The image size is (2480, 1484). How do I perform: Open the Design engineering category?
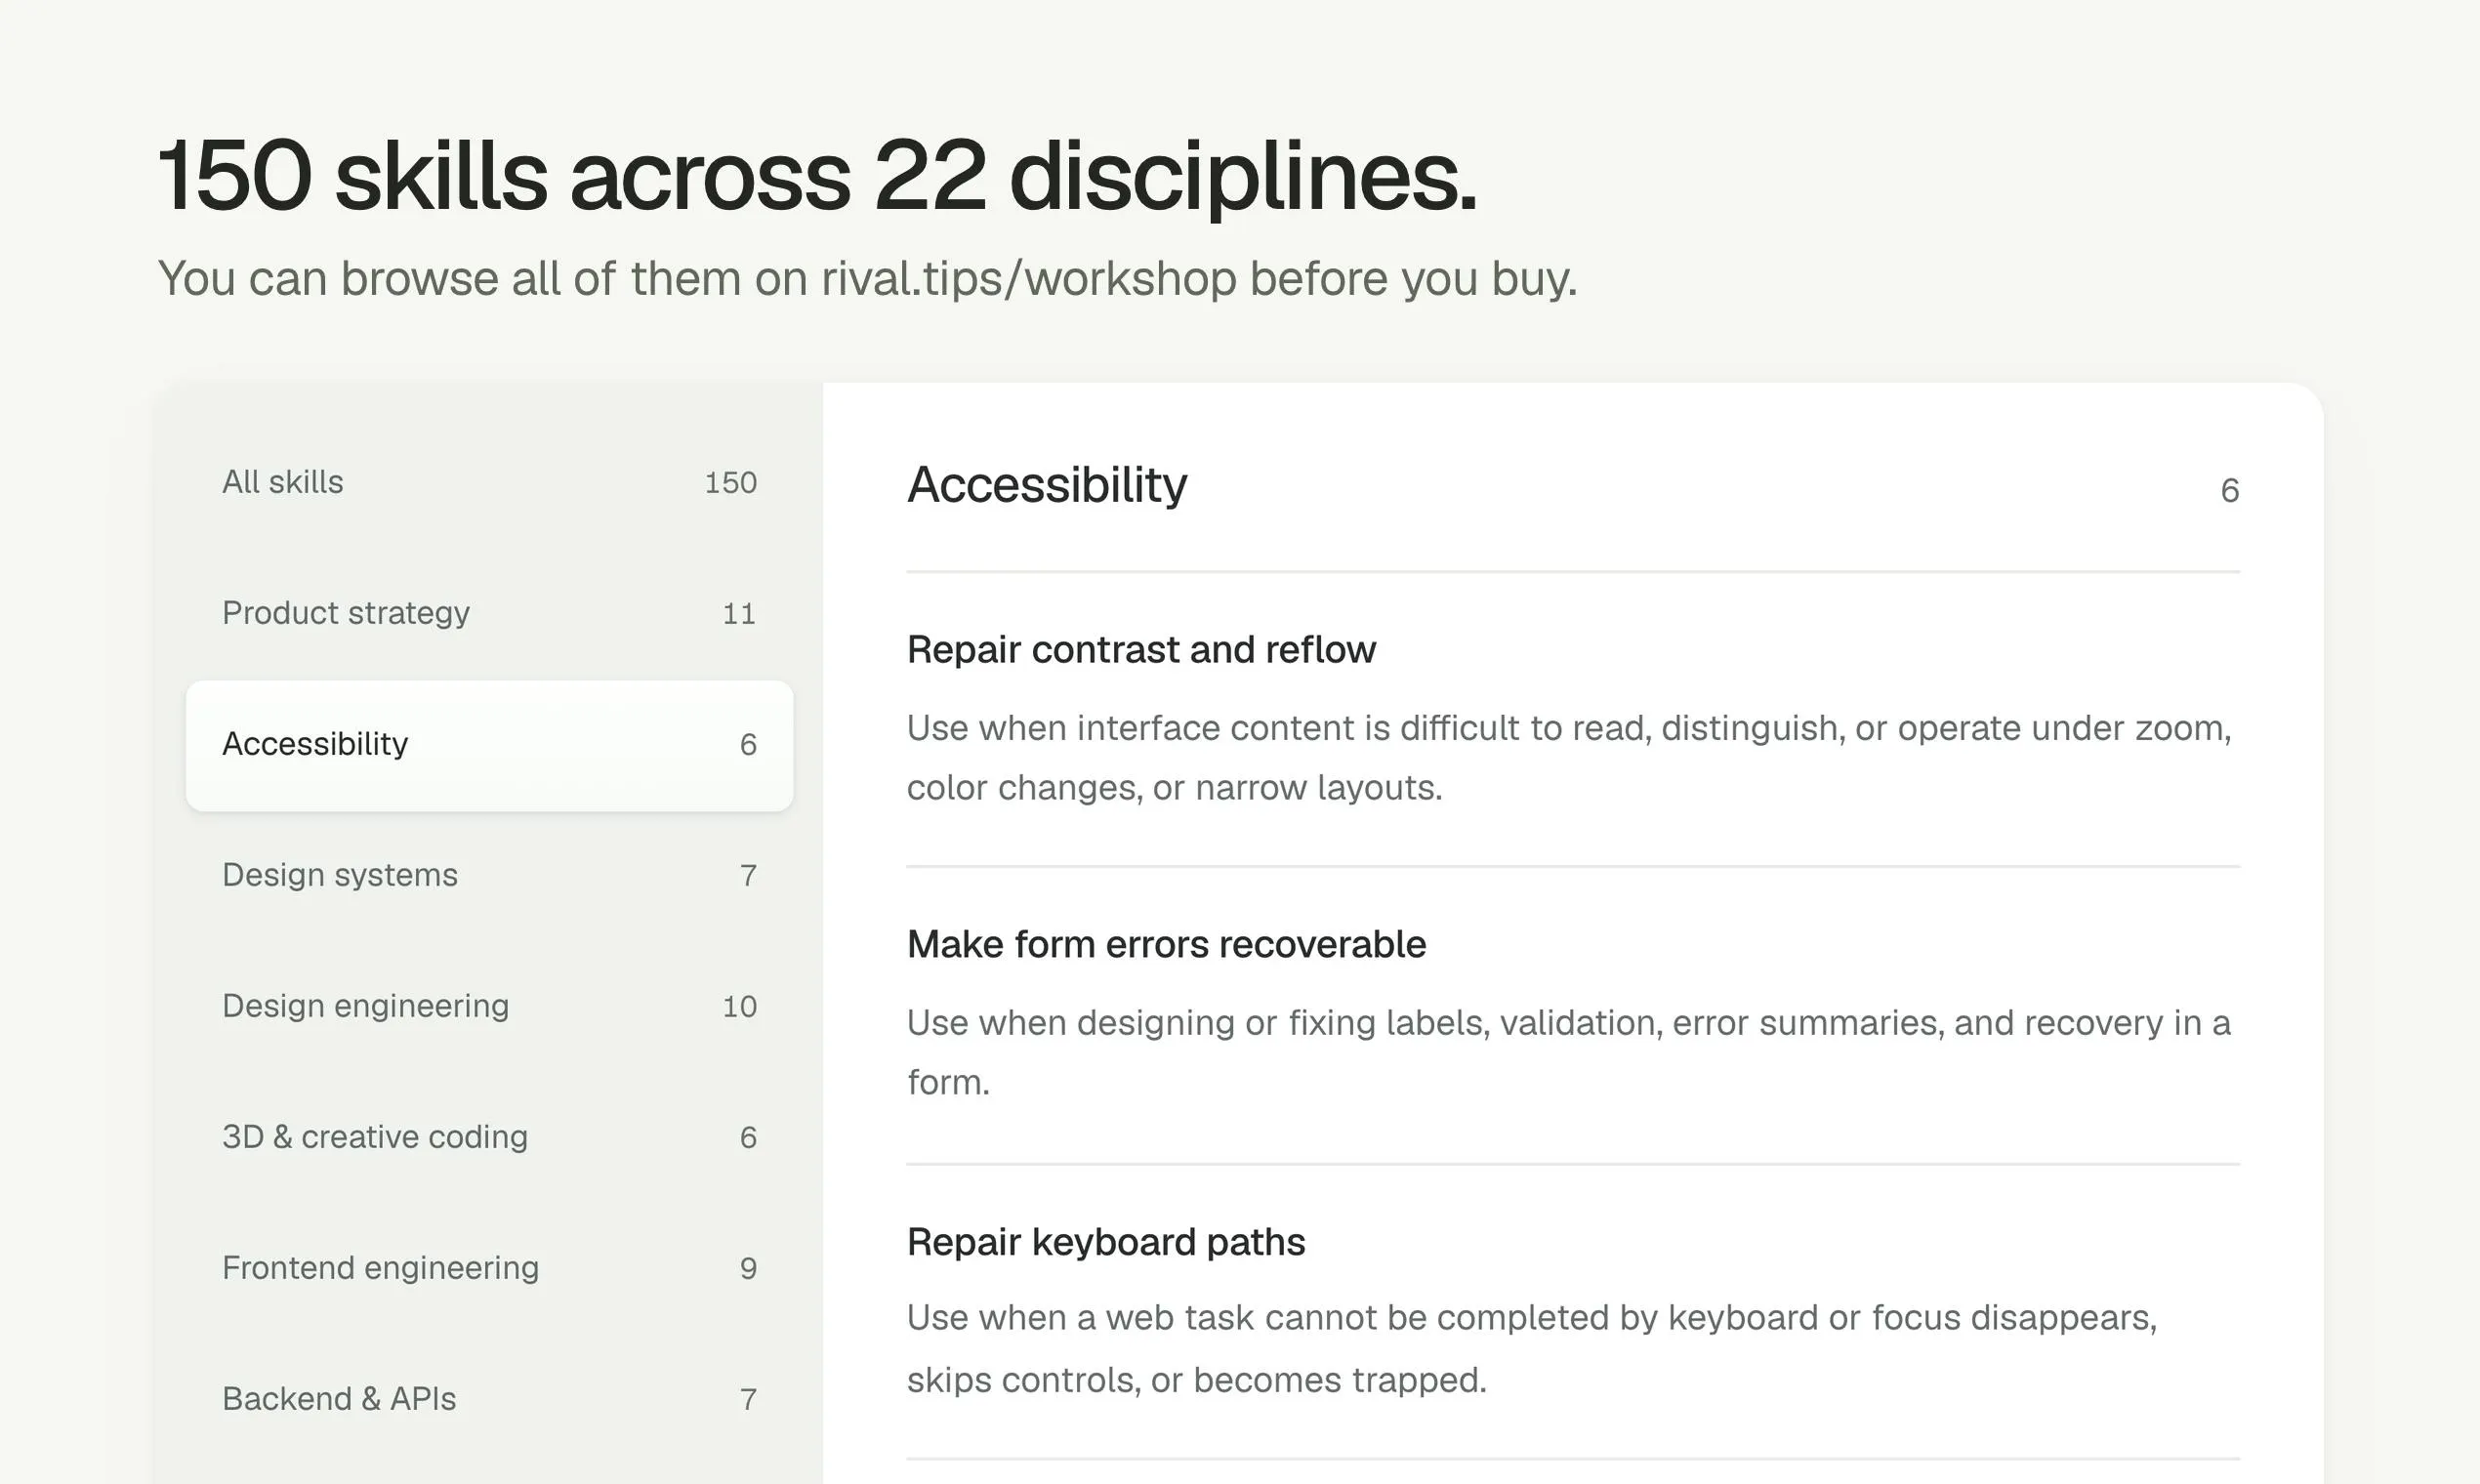coord(489,1007)
